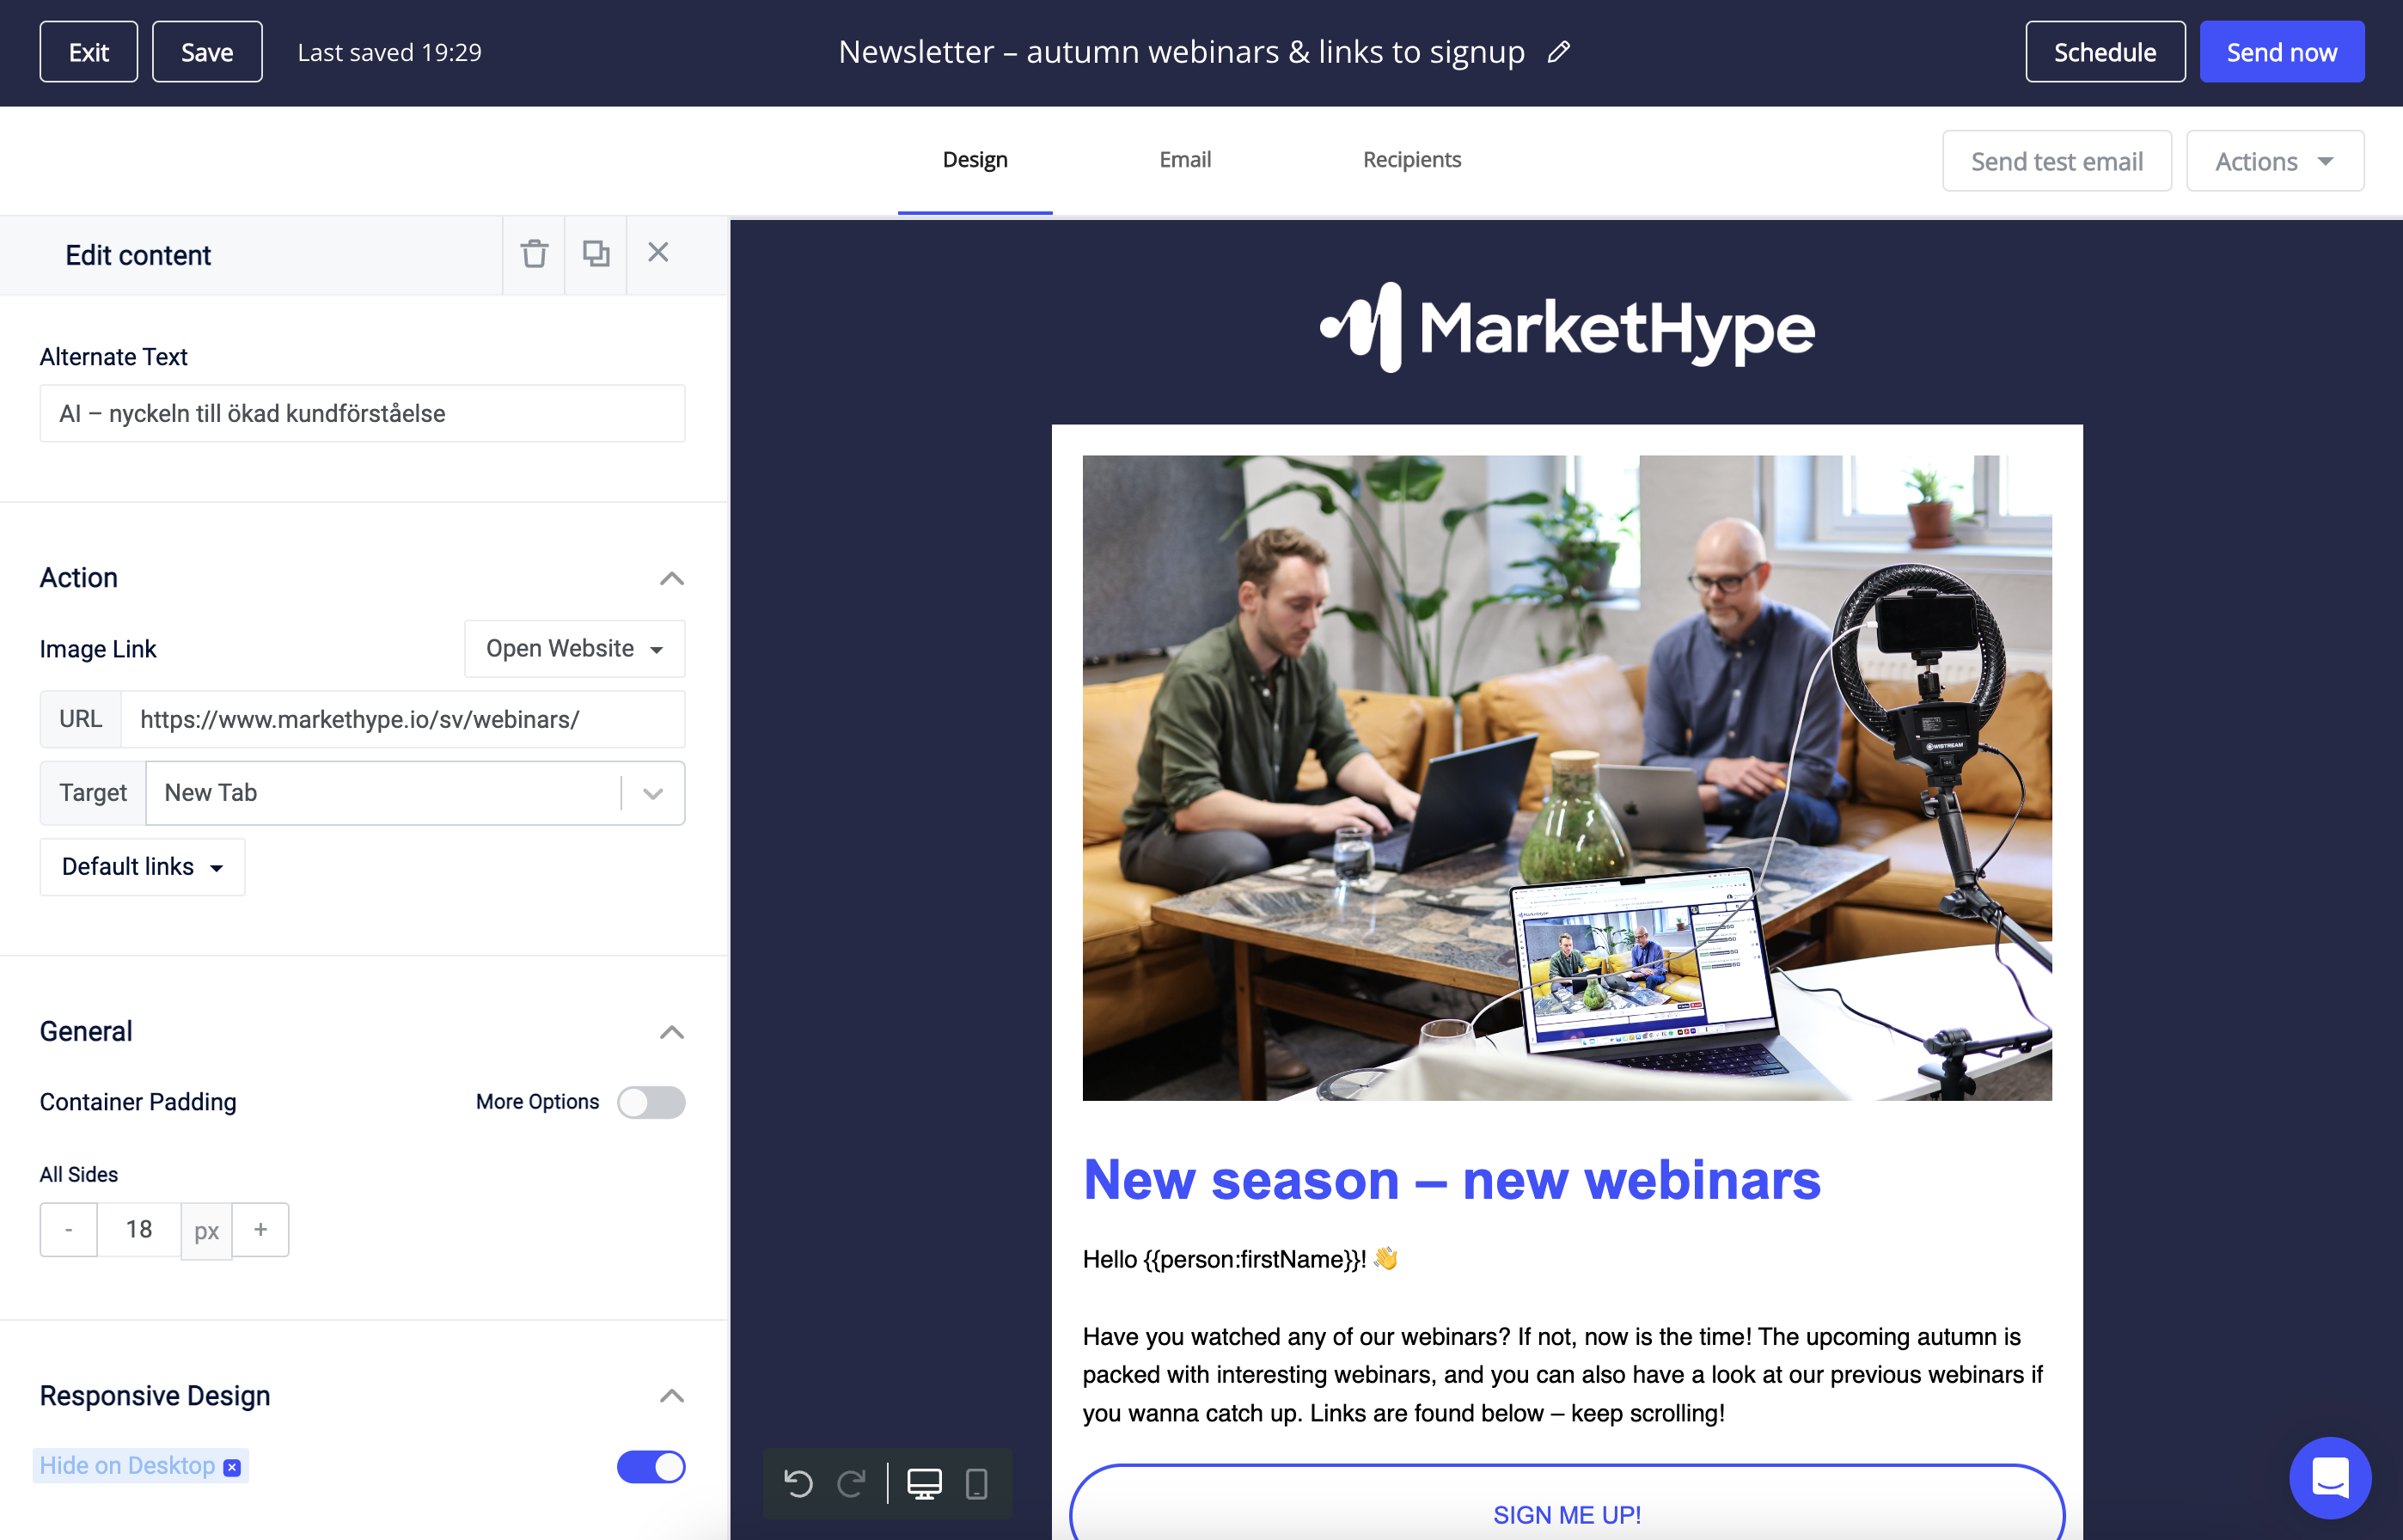Redo the last change
Viewport: 2403px width, 1540px height.
click(851, 1484)
